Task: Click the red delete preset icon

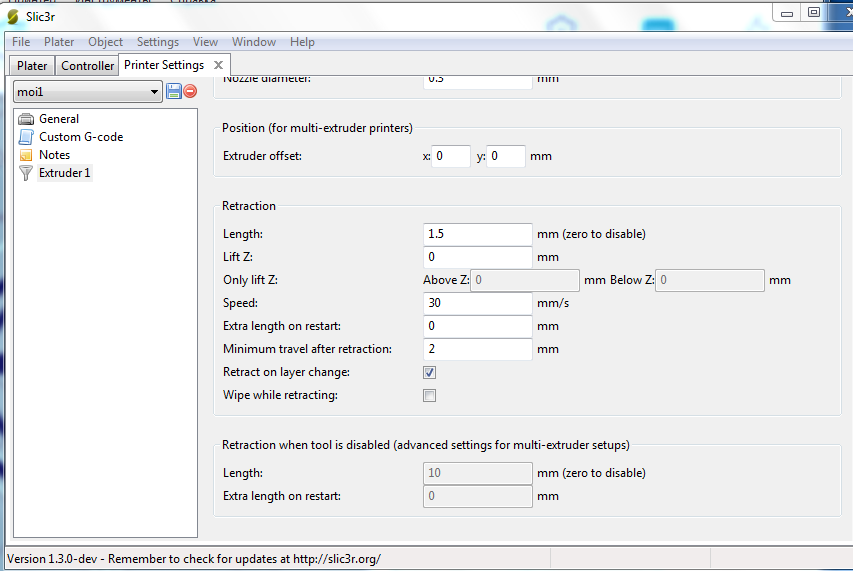Action: pos(190,91)
